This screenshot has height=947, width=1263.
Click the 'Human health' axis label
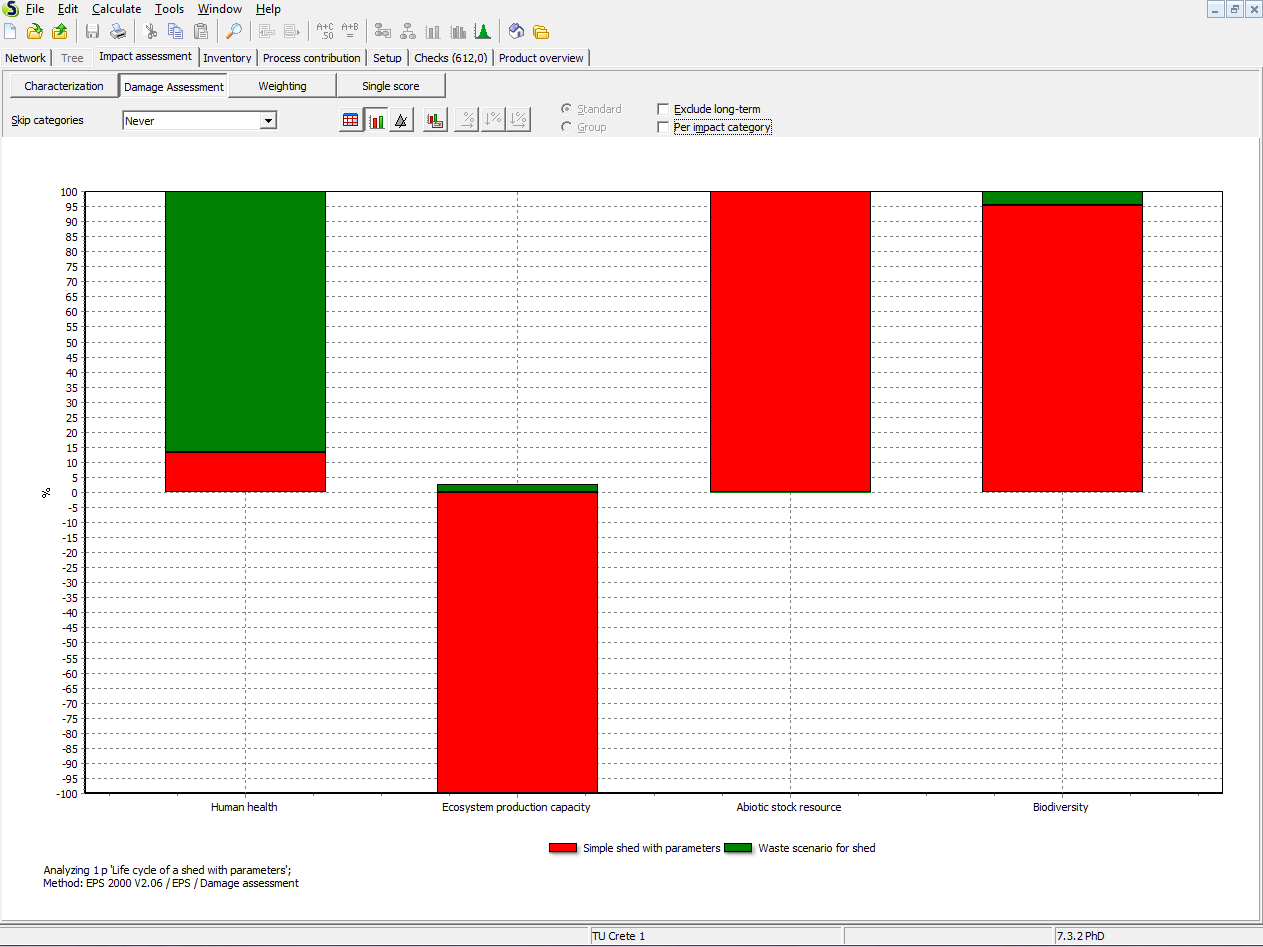[x=244, y=807]
